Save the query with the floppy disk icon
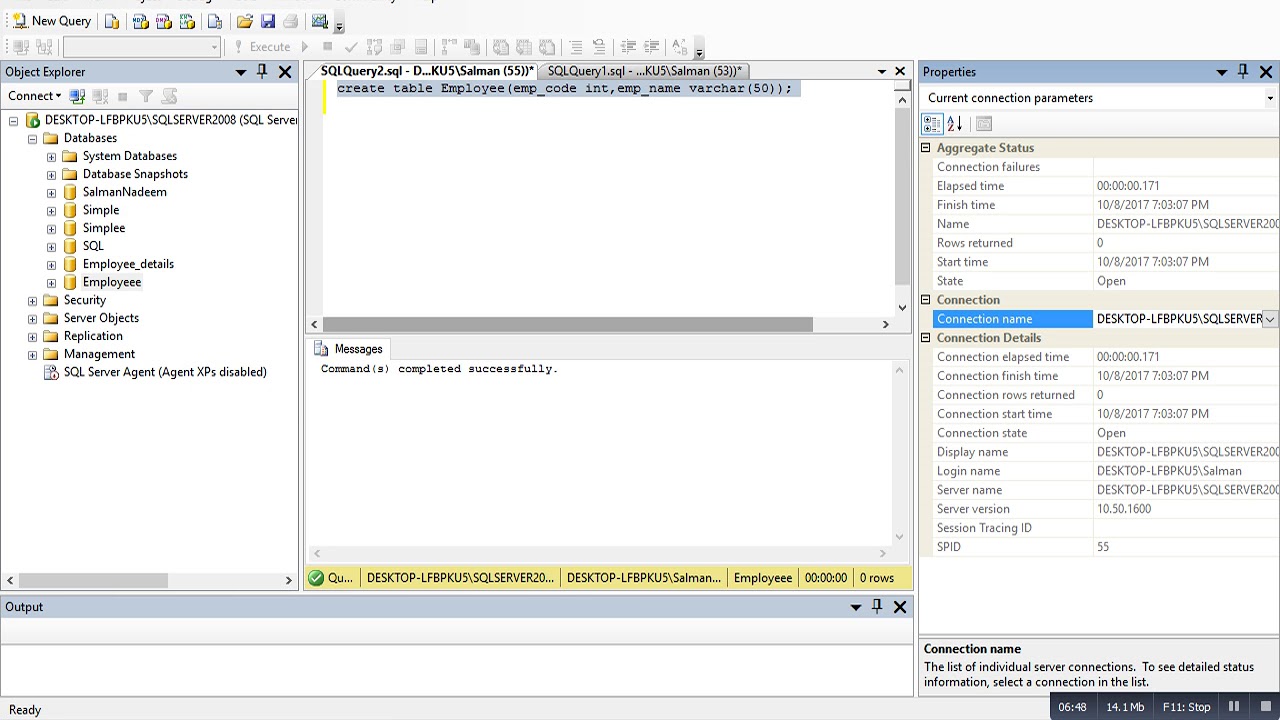 (267, 21)
